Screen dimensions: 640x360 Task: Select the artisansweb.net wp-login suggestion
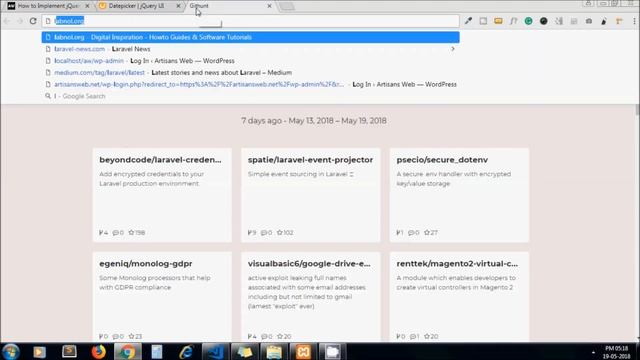pos(250,84)
